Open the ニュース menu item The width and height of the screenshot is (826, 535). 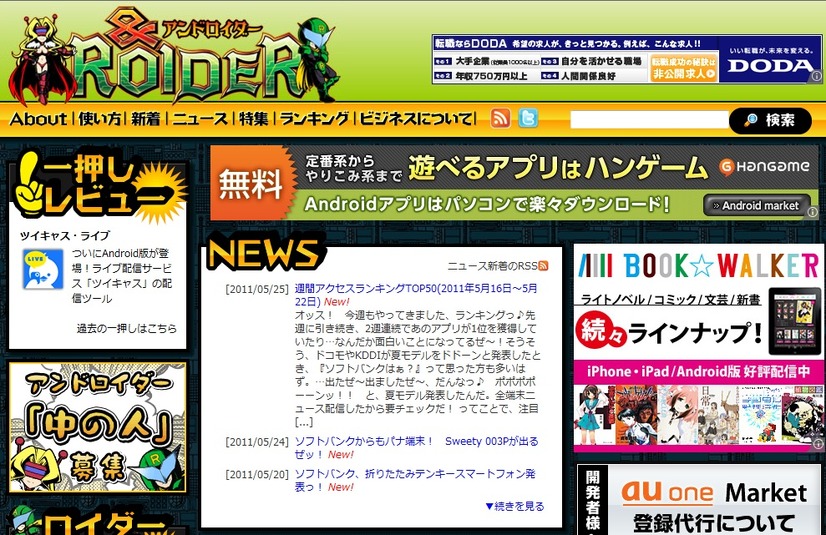[200, 118]
